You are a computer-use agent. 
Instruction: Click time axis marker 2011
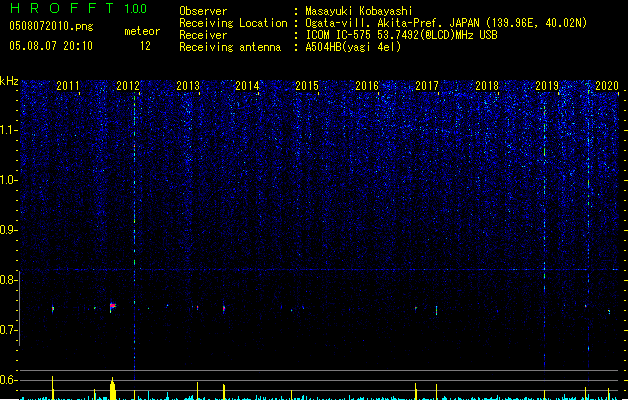[x=68, y=86]
